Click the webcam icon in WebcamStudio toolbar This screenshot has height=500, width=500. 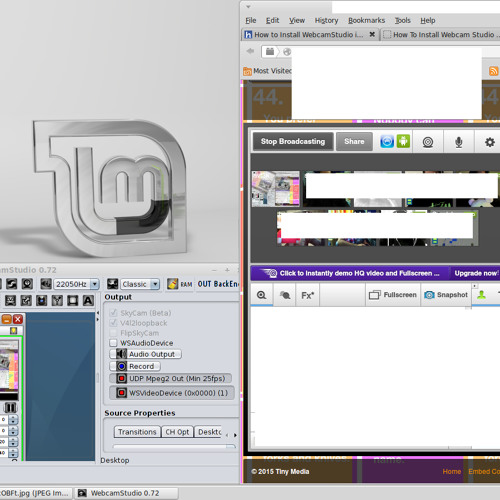[27, 284]
